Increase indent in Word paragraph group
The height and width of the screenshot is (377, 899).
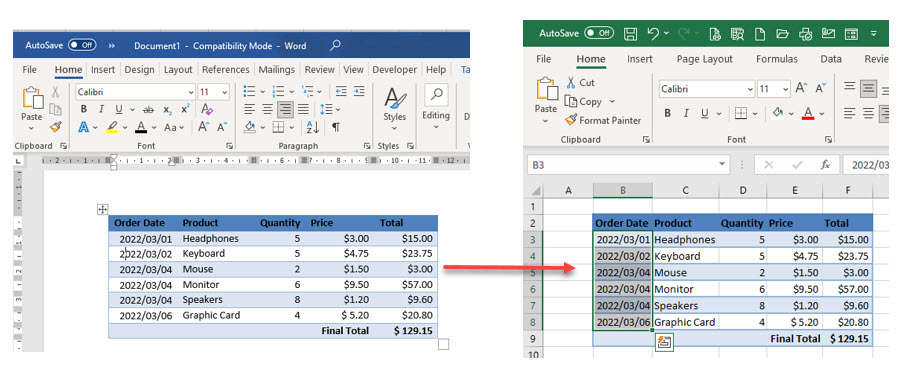click(359, 92)
